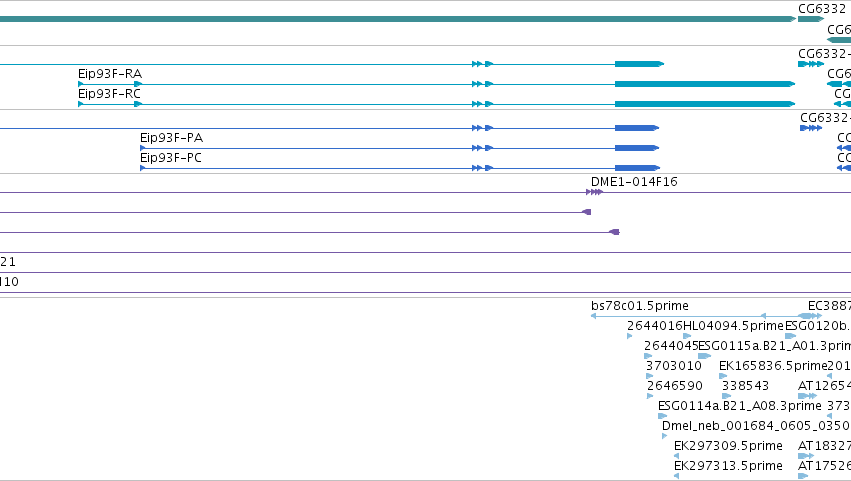The width and height of the screenshot is (851, 481).
Task: Click the Eip93F-PC protein label
Action: point(171,158)
